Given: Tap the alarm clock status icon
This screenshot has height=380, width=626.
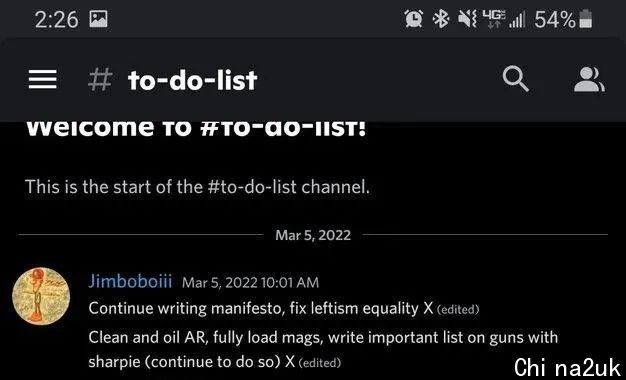Looking at the screenshot, I should pos(414,19).
